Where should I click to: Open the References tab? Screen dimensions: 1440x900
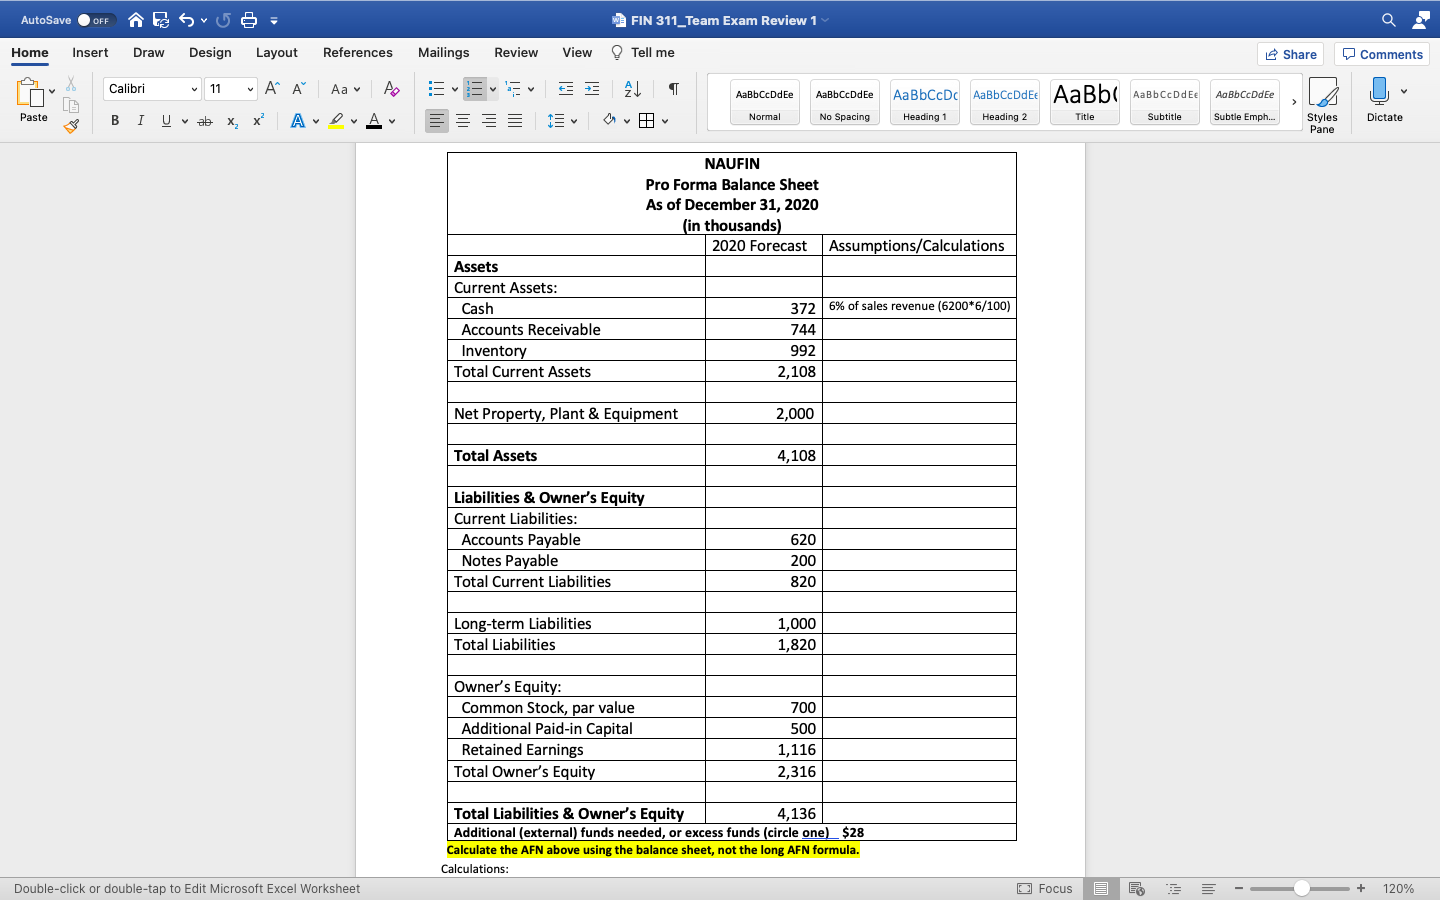tap(358, 53)
